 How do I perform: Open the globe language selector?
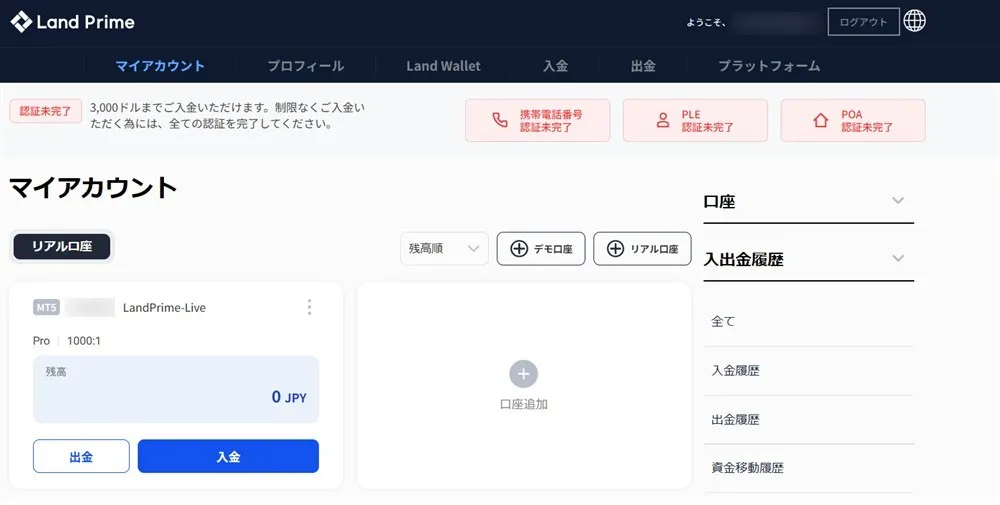pyautogui.click(x=915, y=21)
